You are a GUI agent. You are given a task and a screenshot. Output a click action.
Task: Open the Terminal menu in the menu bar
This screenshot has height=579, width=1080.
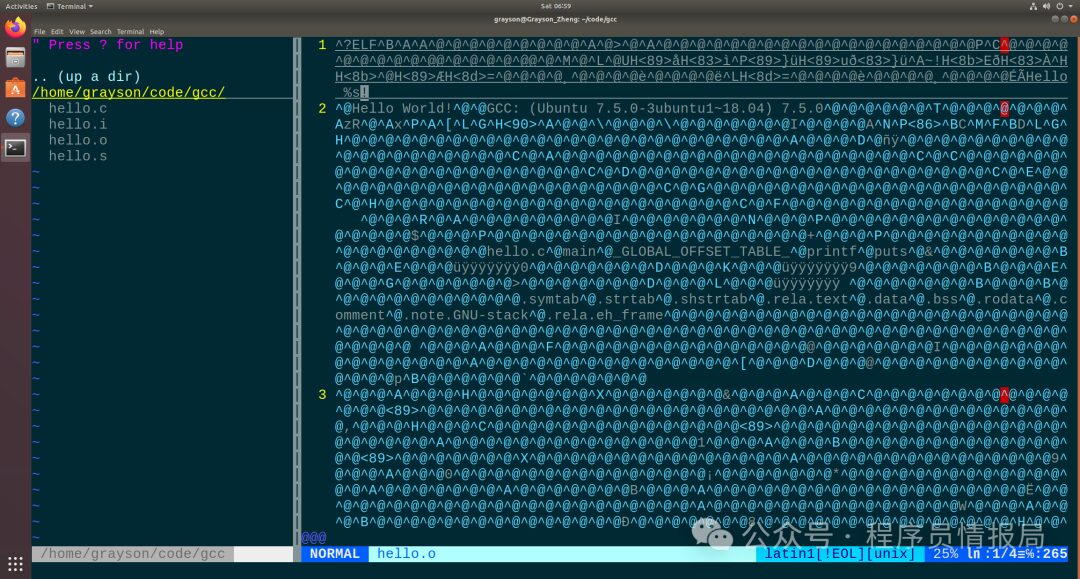[130, 32]
